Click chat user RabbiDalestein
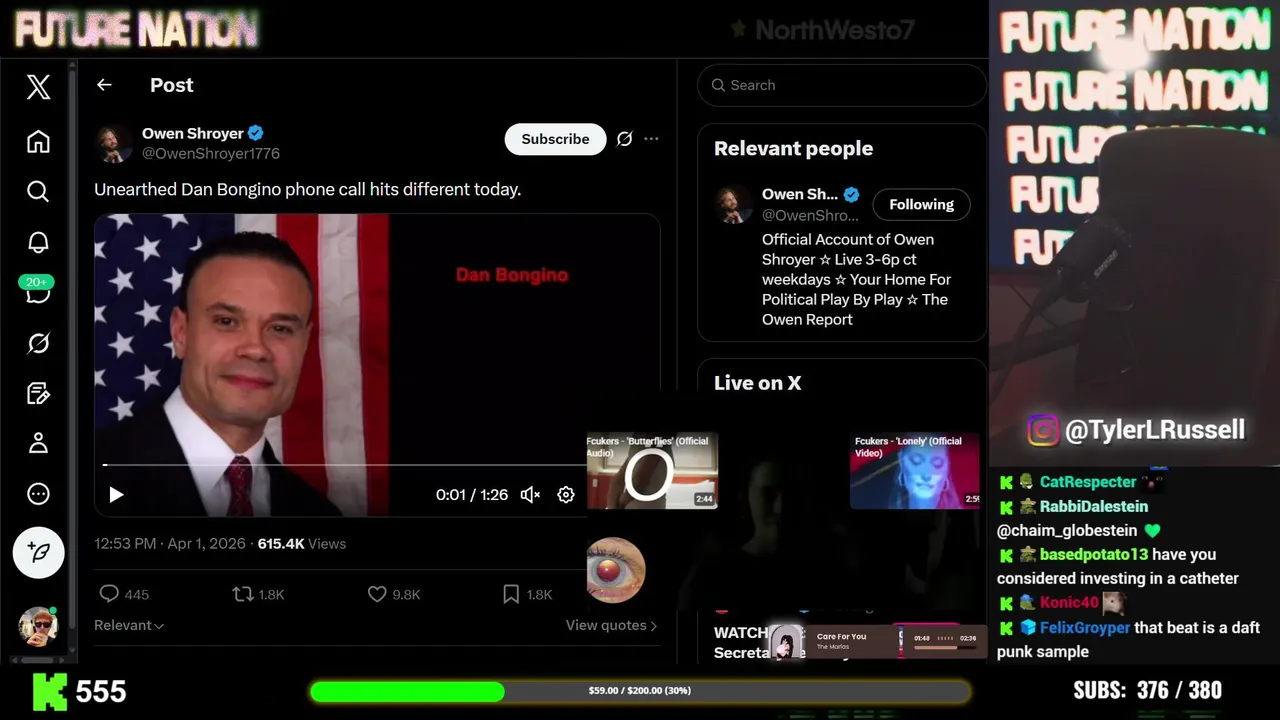This screenshot has height=720, width=1280. [1093, 506]
